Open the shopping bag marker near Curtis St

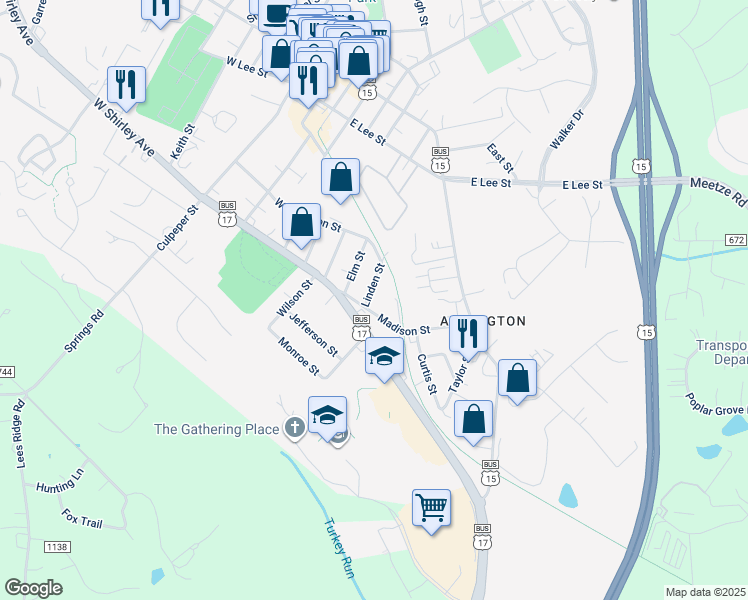[473, 422]
